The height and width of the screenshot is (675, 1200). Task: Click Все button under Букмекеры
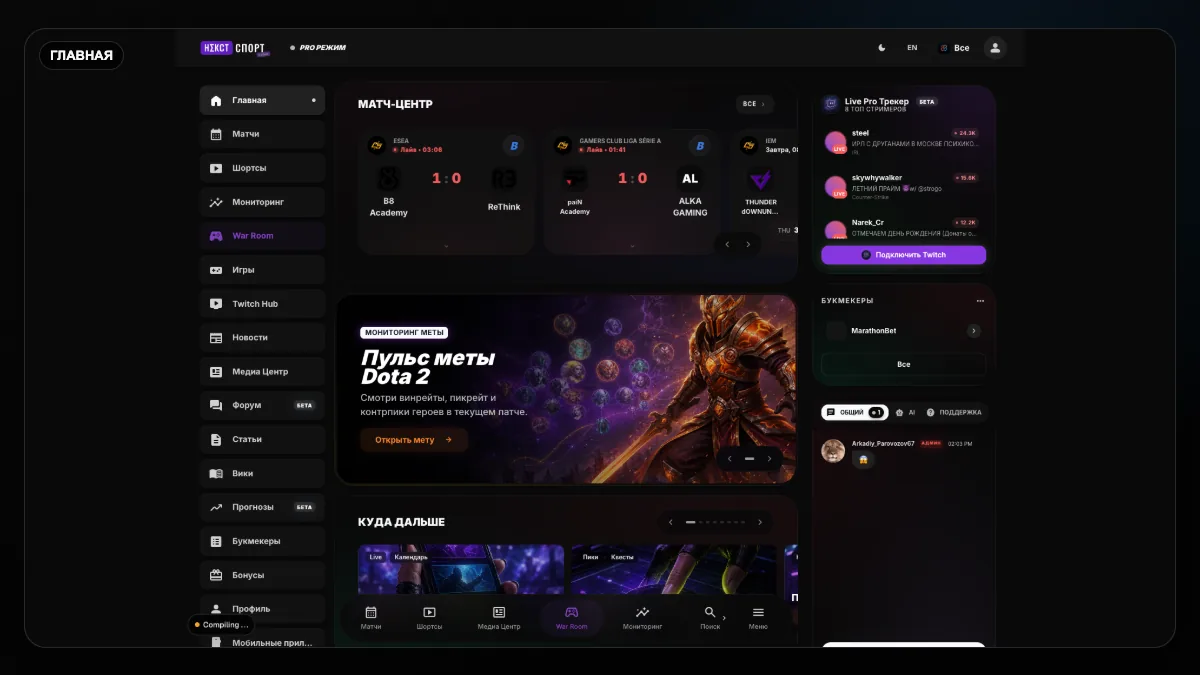pos(904,364)
